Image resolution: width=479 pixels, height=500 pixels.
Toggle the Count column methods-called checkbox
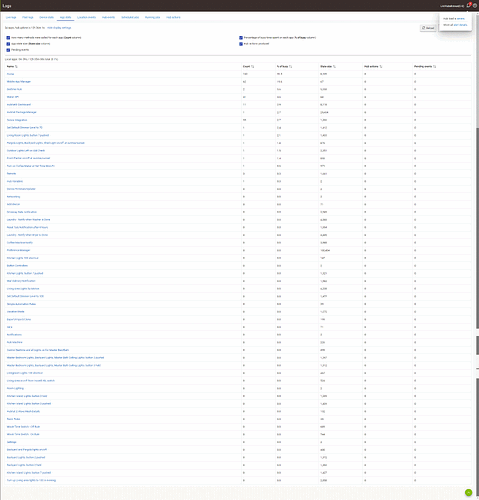click(8, 38)
